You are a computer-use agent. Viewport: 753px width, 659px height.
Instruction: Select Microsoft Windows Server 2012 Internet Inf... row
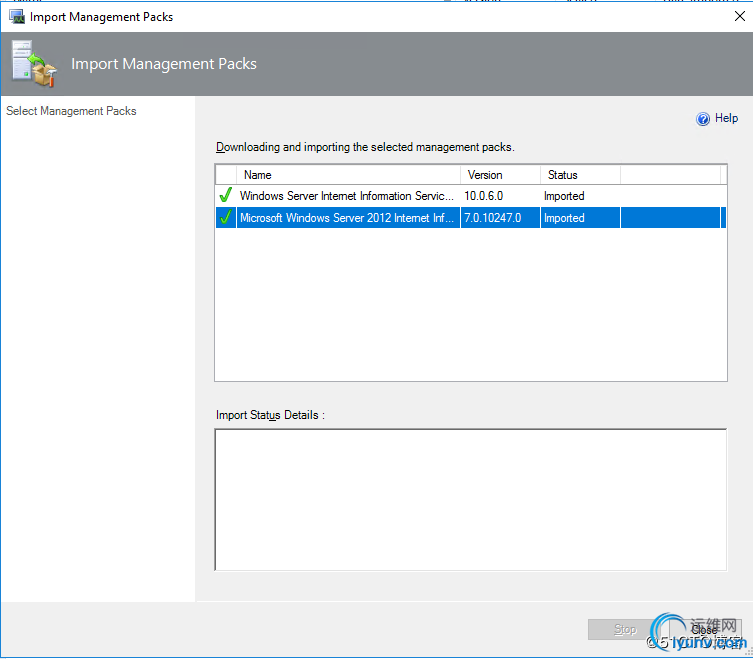tap(471, 218)
